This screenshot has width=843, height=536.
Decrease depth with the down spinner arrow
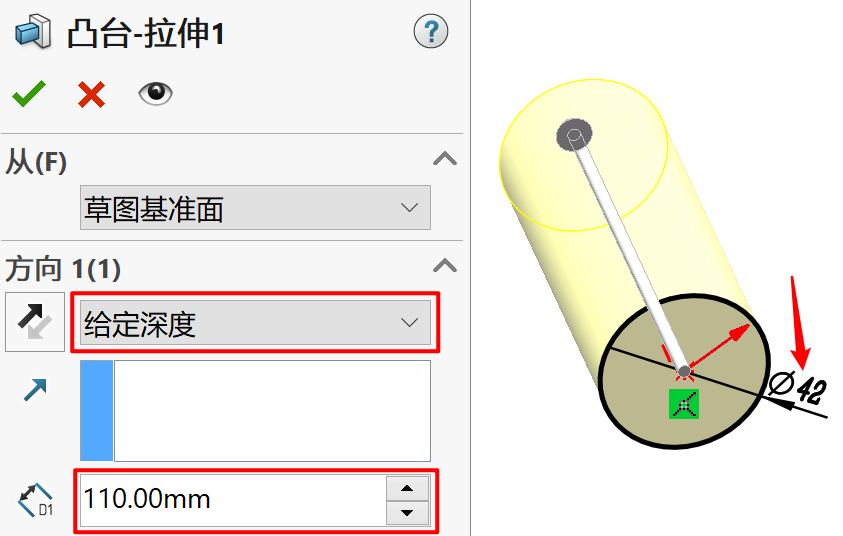pyautogui.click(x=408, y=513)
